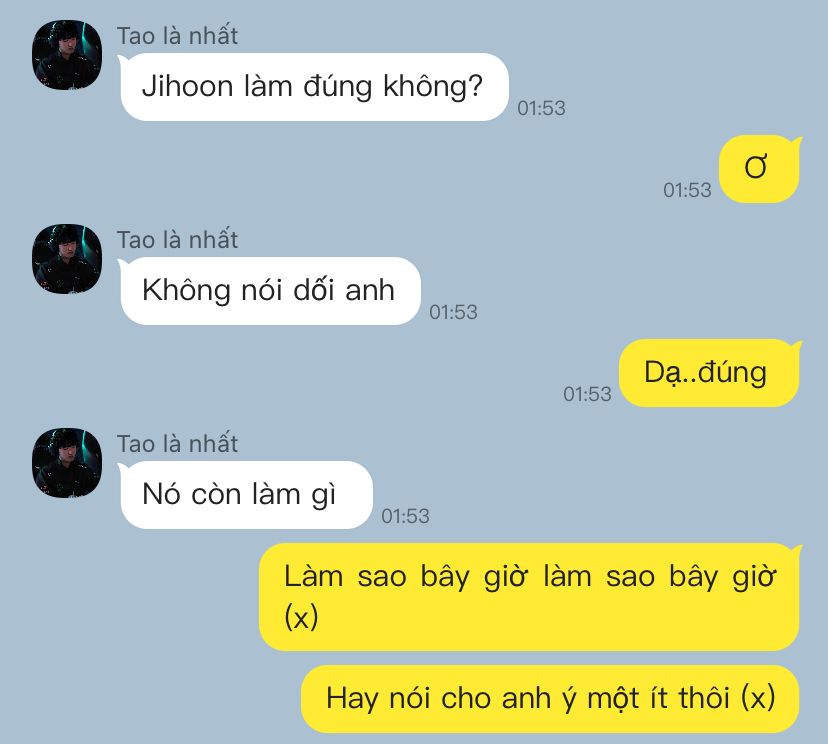This screenshot has width=828, height=744.
Task: Select "Hay nói cho anh ý" bubble
Action: coord(551,699)
